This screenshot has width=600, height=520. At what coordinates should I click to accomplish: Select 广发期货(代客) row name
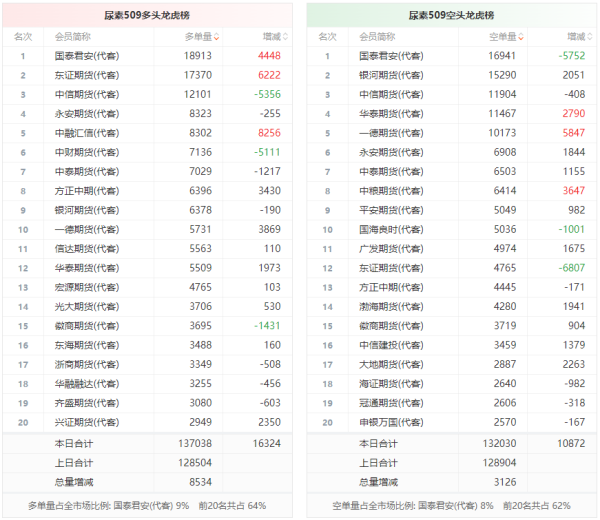pos(391,249)
